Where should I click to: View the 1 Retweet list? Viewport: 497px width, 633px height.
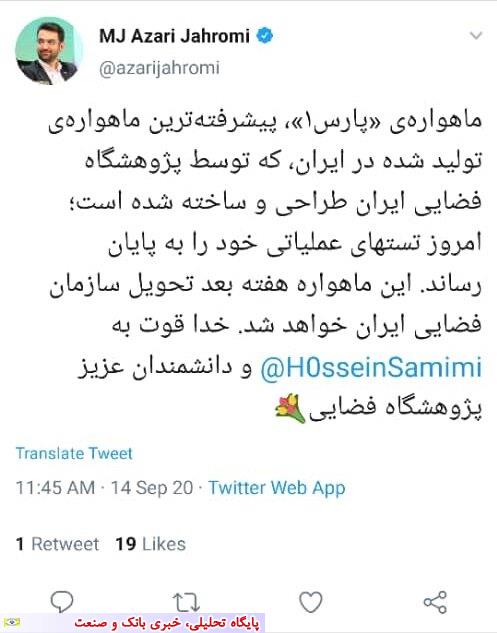click(57, 544)
